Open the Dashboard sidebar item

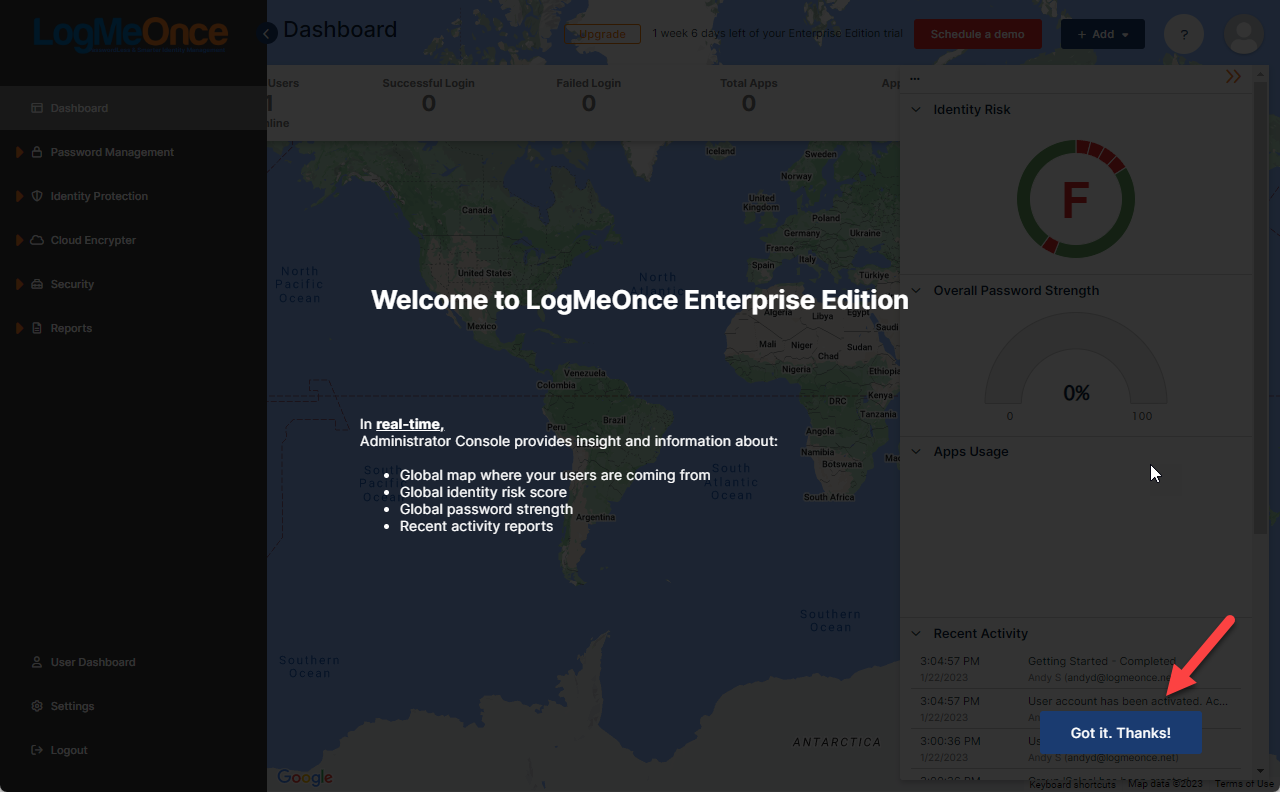pos(133,108)
